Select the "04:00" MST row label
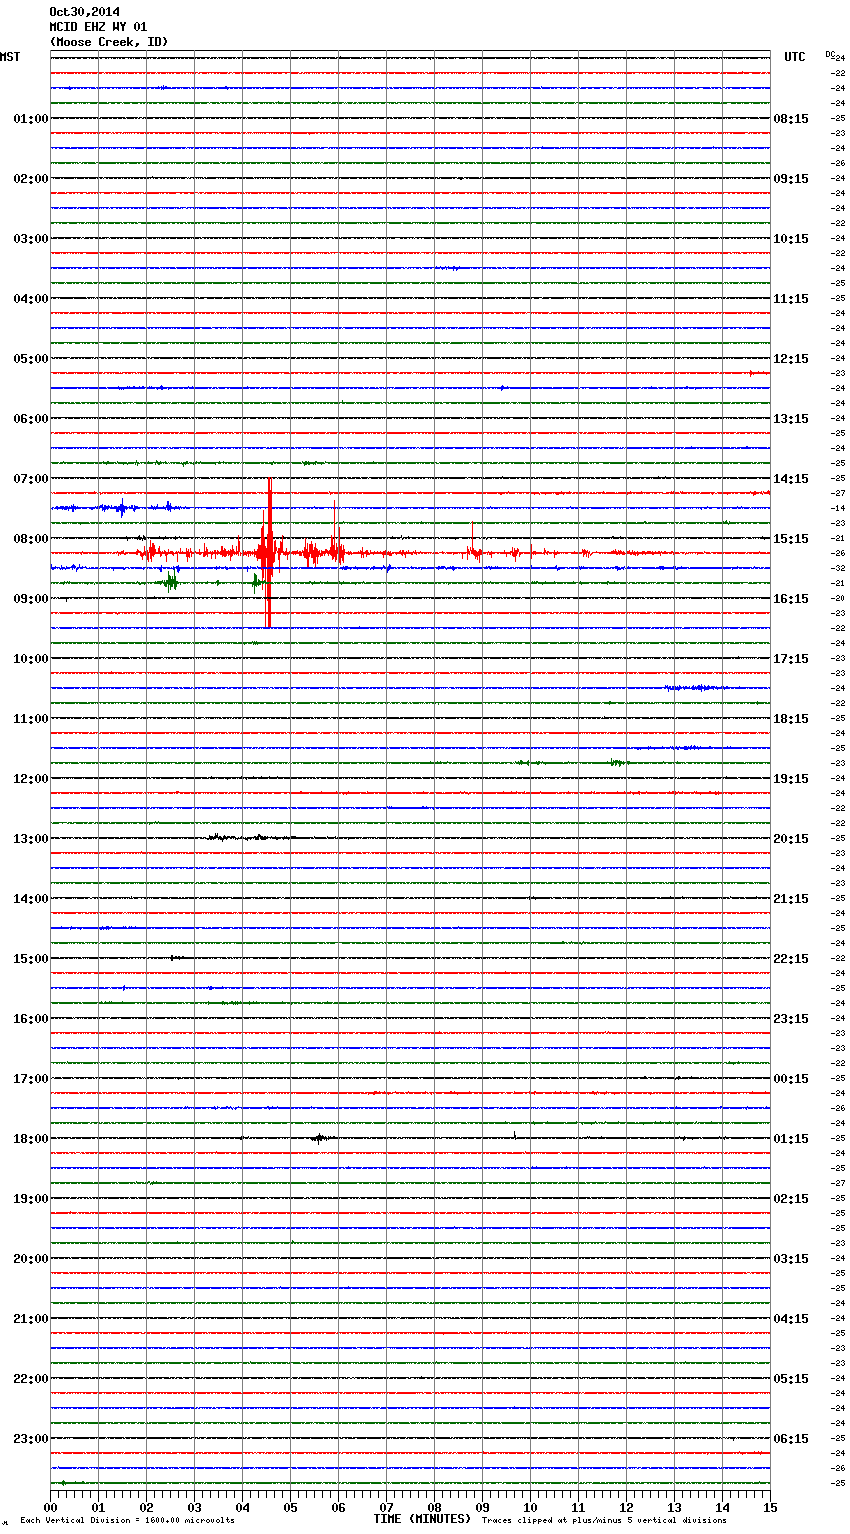 pos(31,299)
